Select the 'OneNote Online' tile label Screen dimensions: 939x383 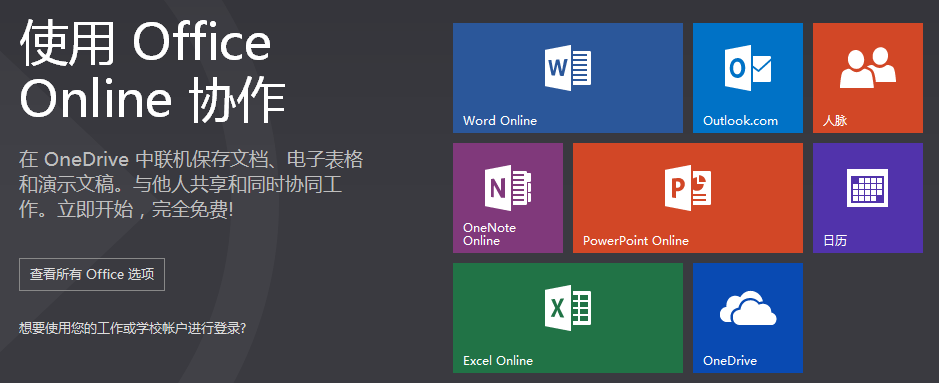pyautogui.click(x=489, y=234)
